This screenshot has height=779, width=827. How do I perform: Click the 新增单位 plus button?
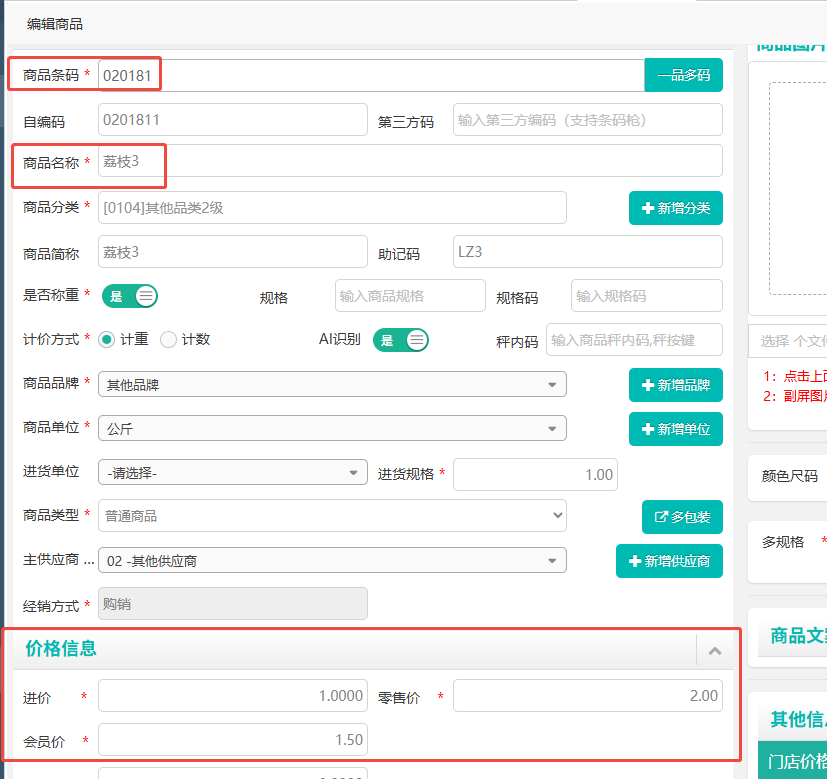(x=675, y=429)
